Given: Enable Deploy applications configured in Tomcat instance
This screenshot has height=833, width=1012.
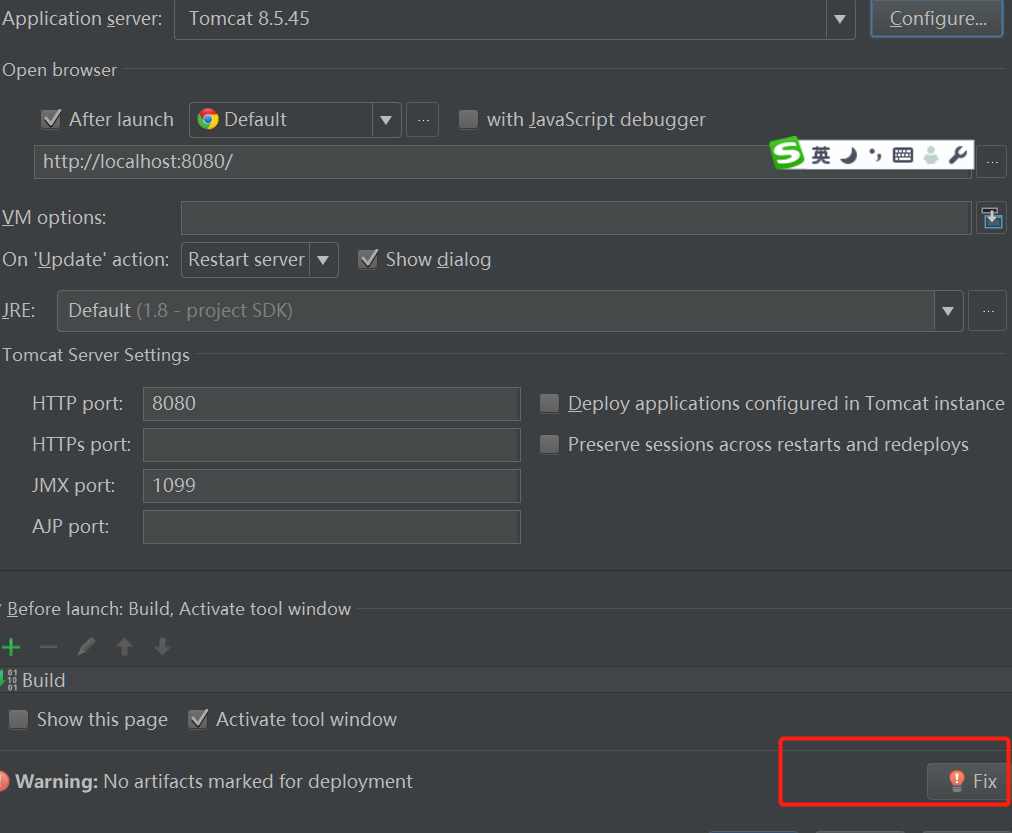Looking at the screenshot, I should (549, 403).
